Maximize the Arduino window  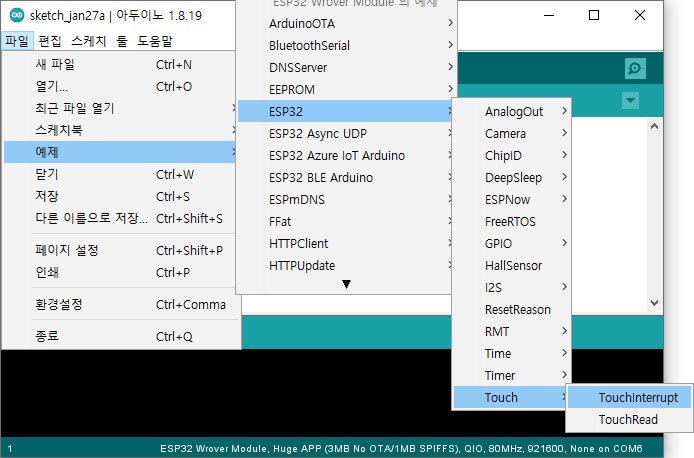pyautogui.click(x=594, y=15)
